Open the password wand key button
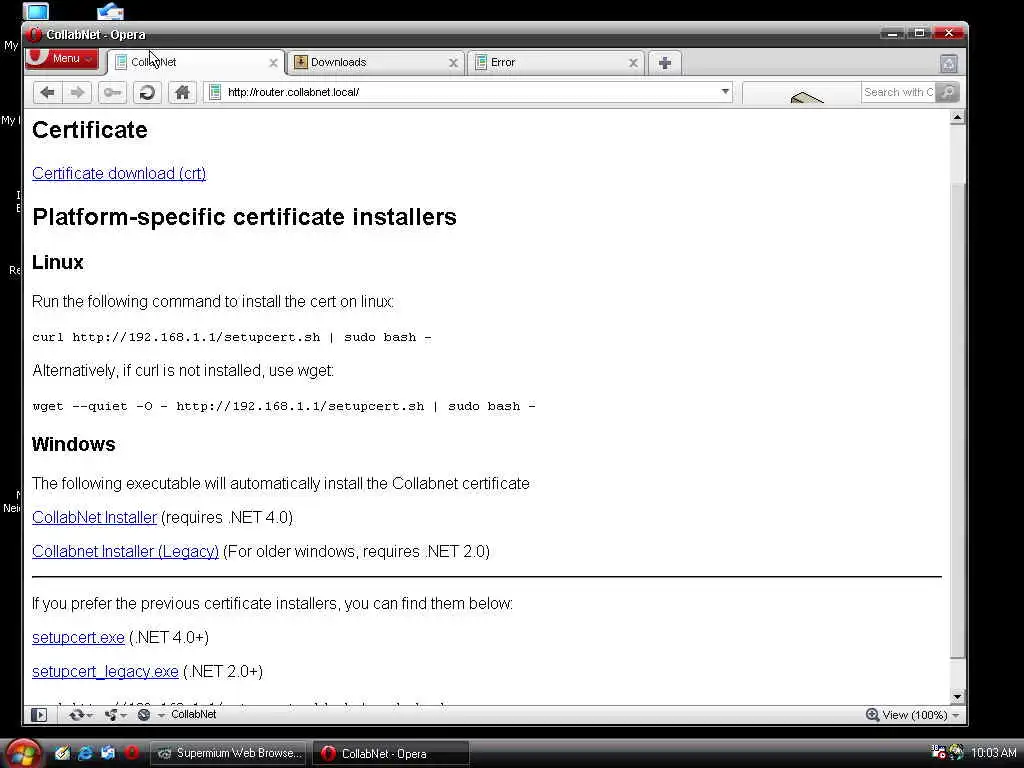1024x768 pixels. click(x=112, y=92)
